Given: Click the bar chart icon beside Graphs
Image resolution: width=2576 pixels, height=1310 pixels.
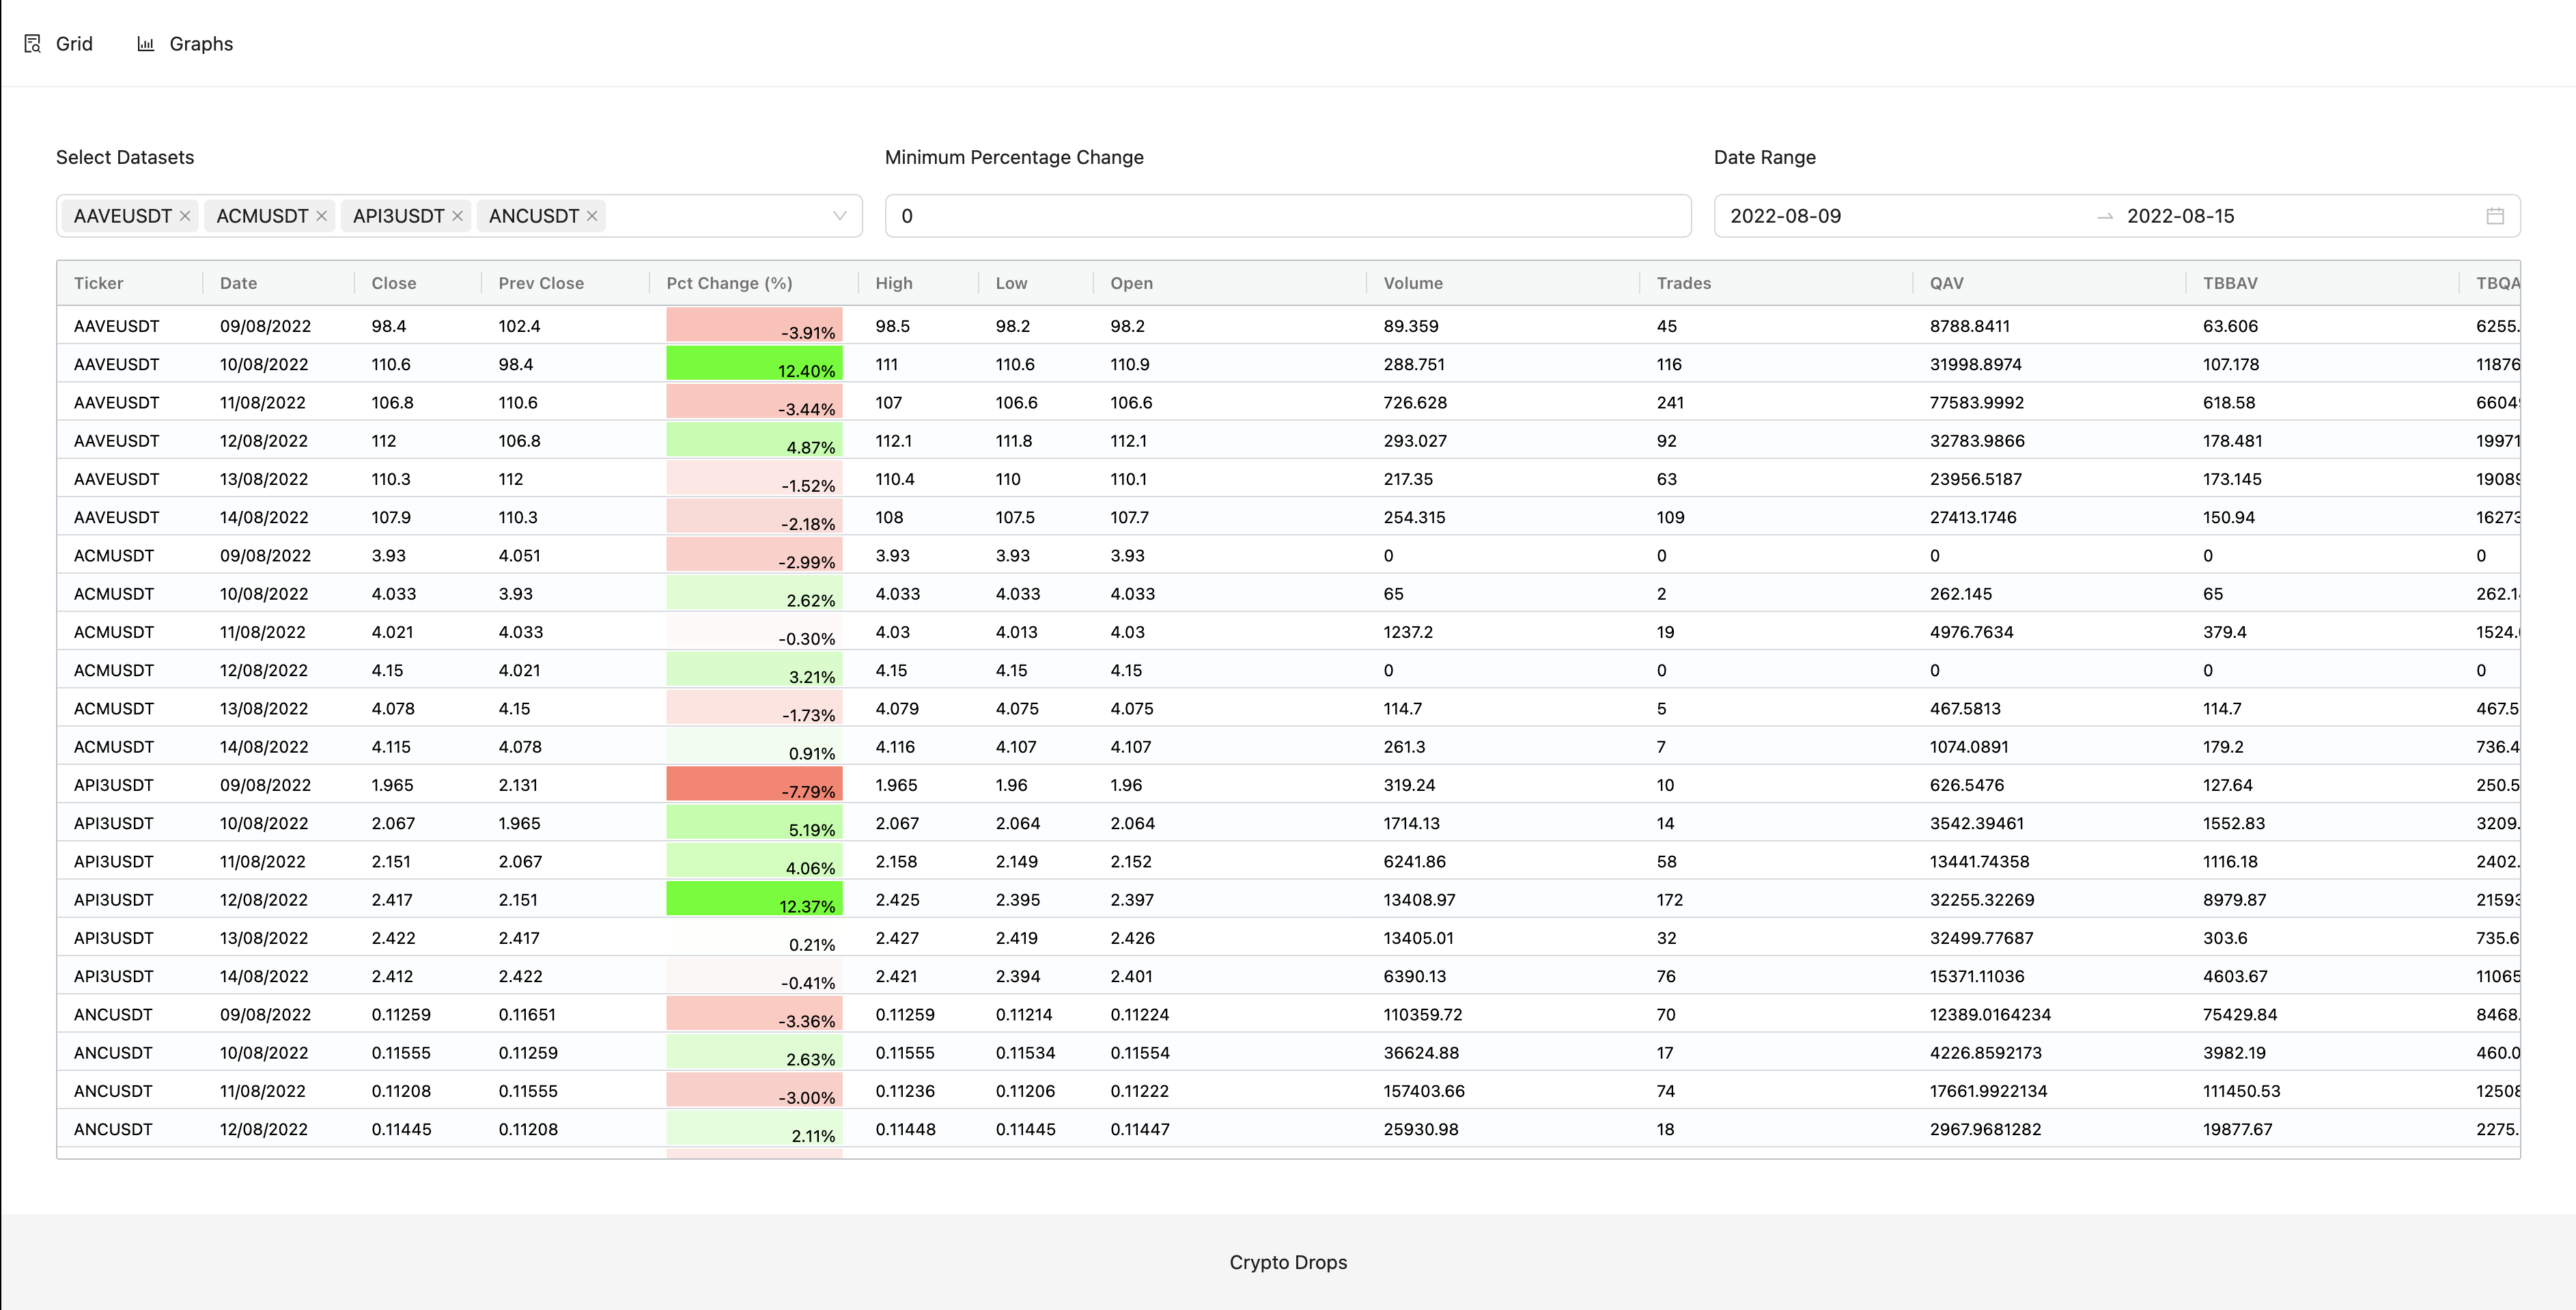Looking at the screenshot, I should click(146, 43).
